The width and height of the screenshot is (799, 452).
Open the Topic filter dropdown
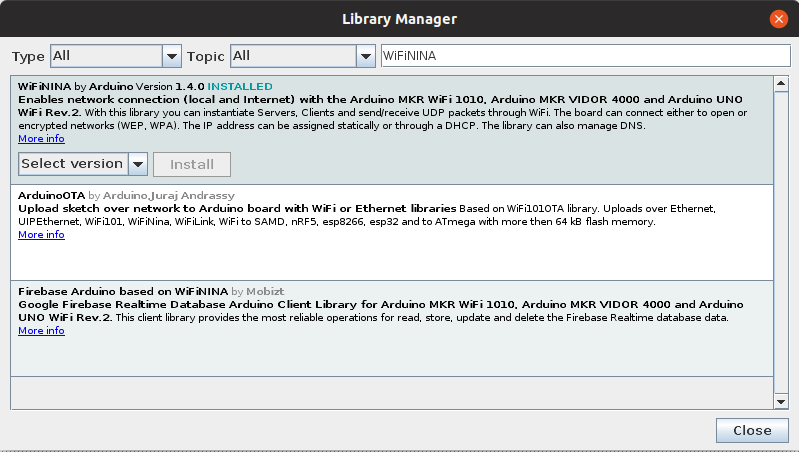(303, 56)
